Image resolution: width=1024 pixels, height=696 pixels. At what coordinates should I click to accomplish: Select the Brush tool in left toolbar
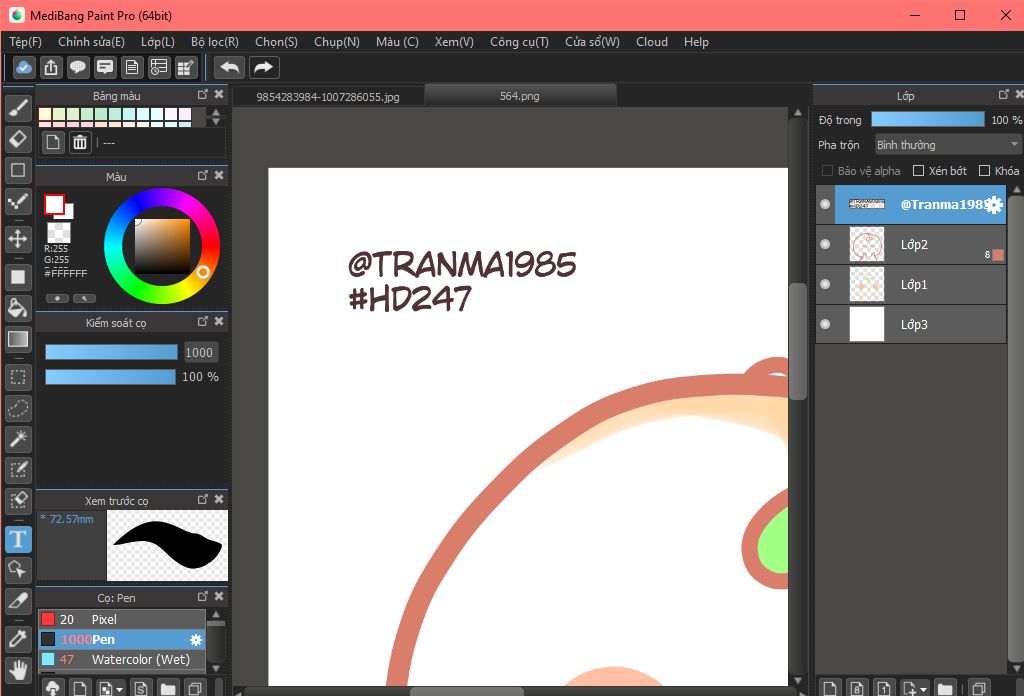click(x=18, y=108)
